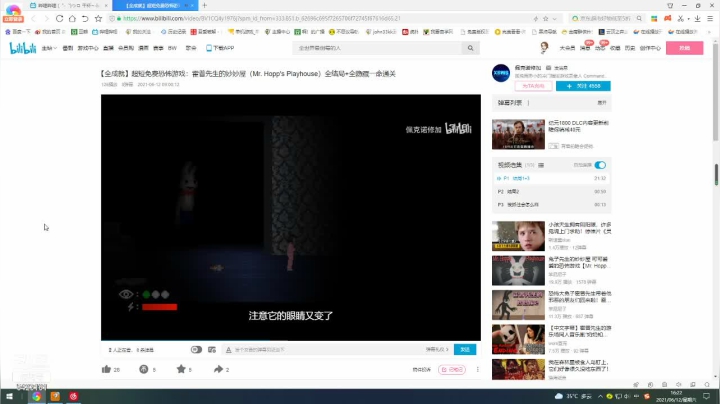Open 历史 history in header
The width and height of the screenshot is (720, 404).
coord(630,48)
